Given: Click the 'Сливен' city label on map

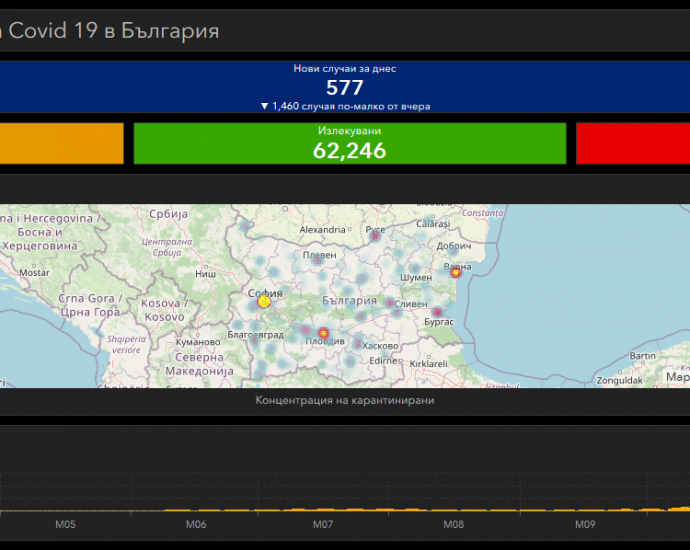Looking at the screenshot, I should [411, 304].
